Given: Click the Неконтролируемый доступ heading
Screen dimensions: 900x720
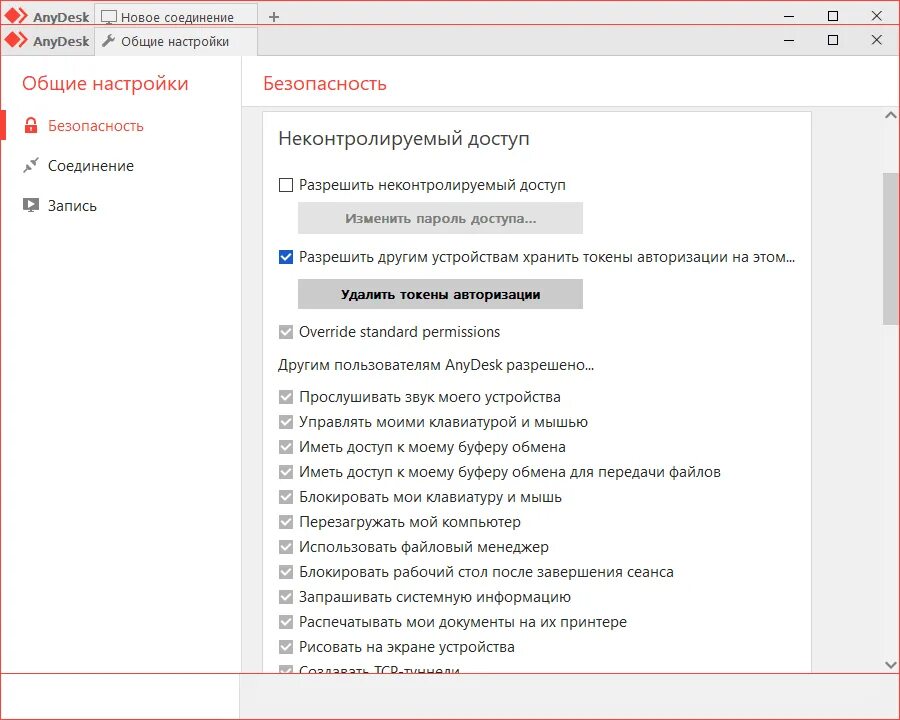Looking at the screenshot, I should pyautogui.click(x=404, y=138).
